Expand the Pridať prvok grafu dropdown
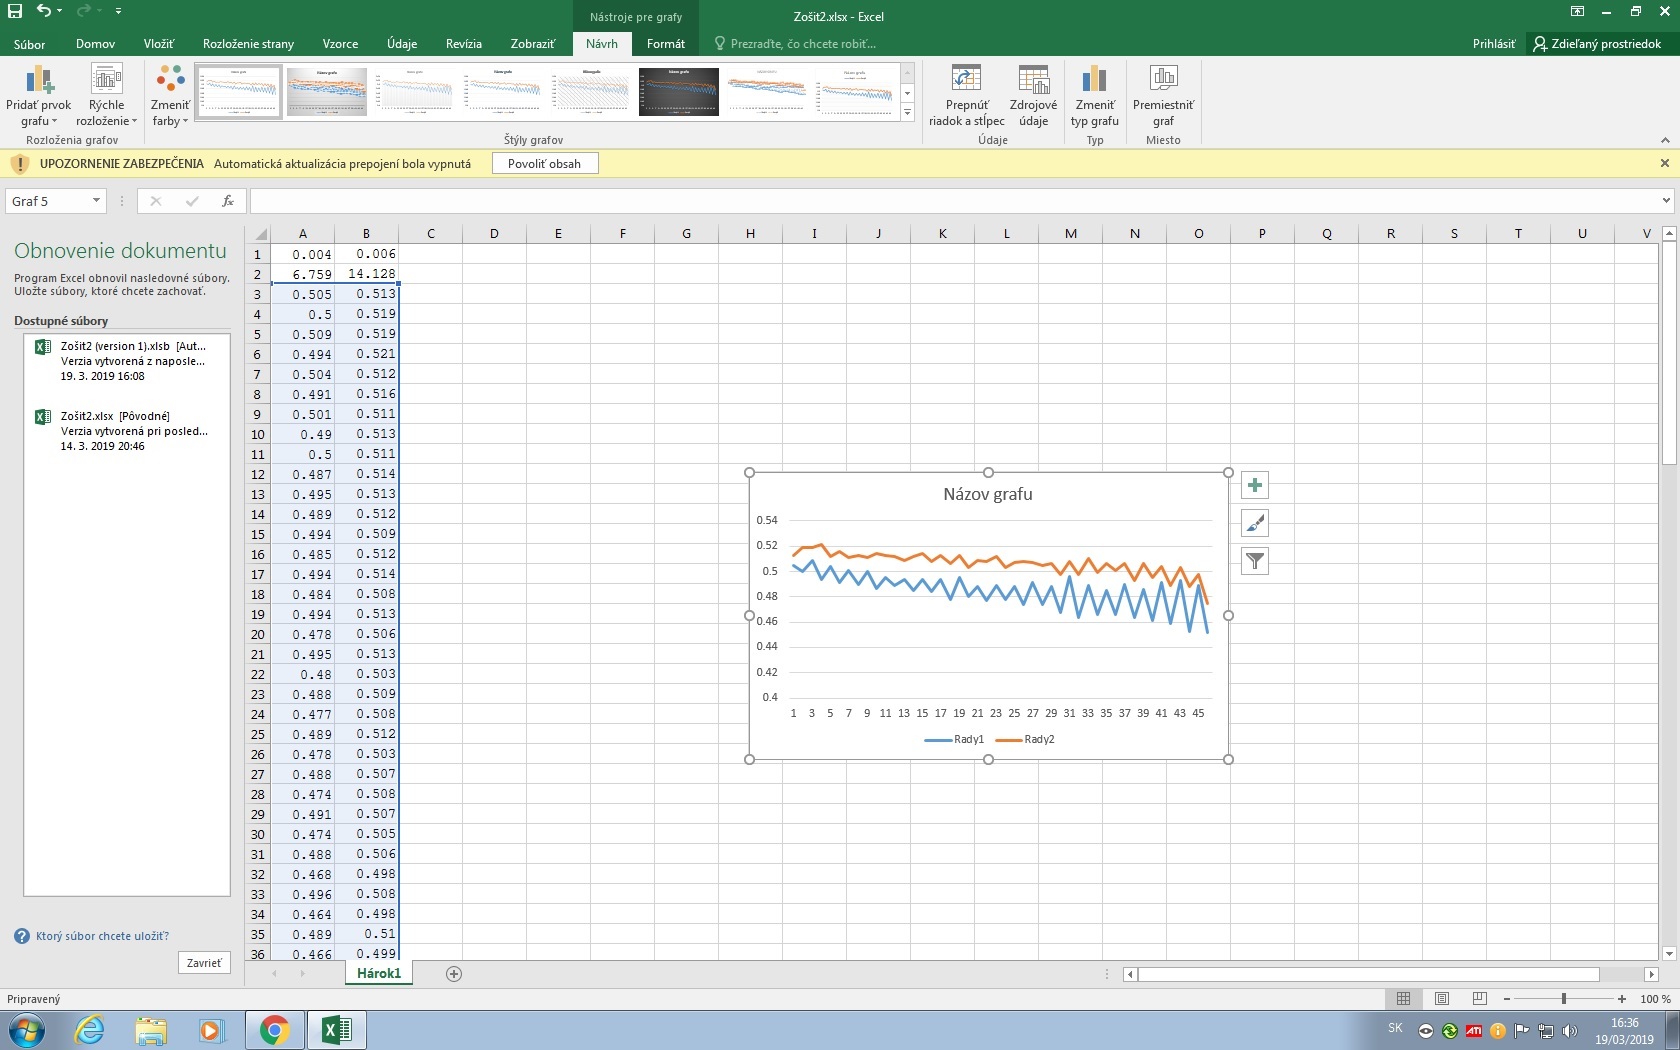The image size is (1680, 1050). 39,96
